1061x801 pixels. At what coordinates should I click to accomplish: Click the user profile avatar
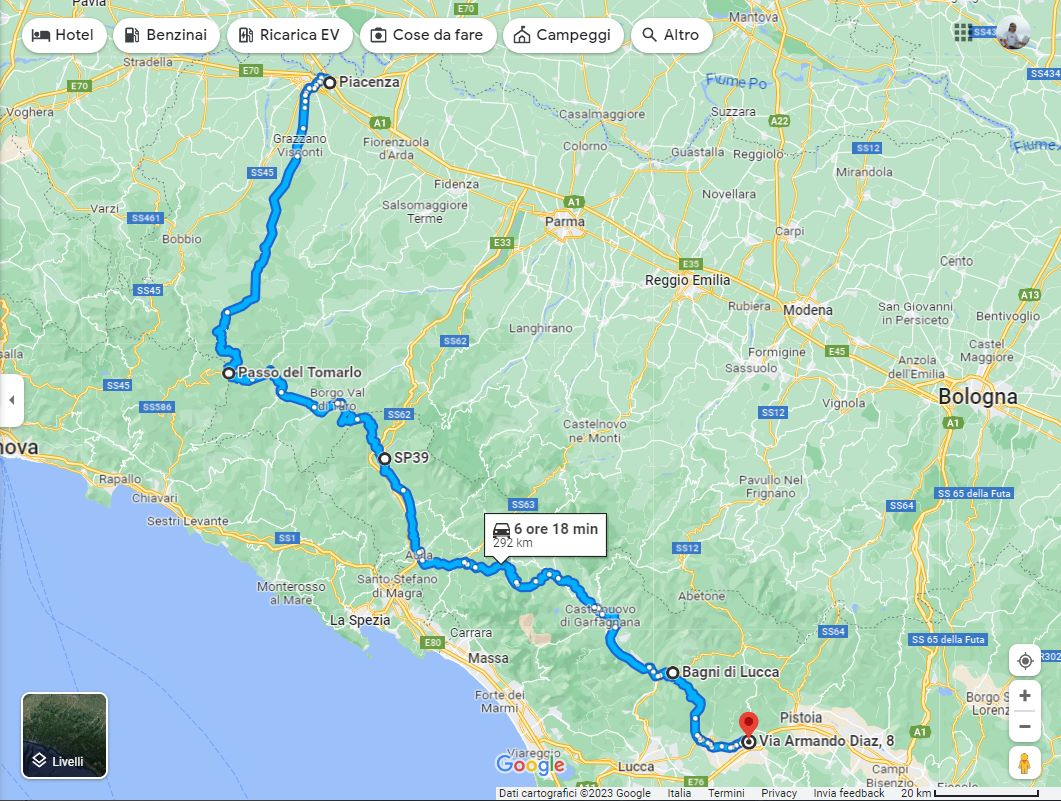pos(1013,32)
